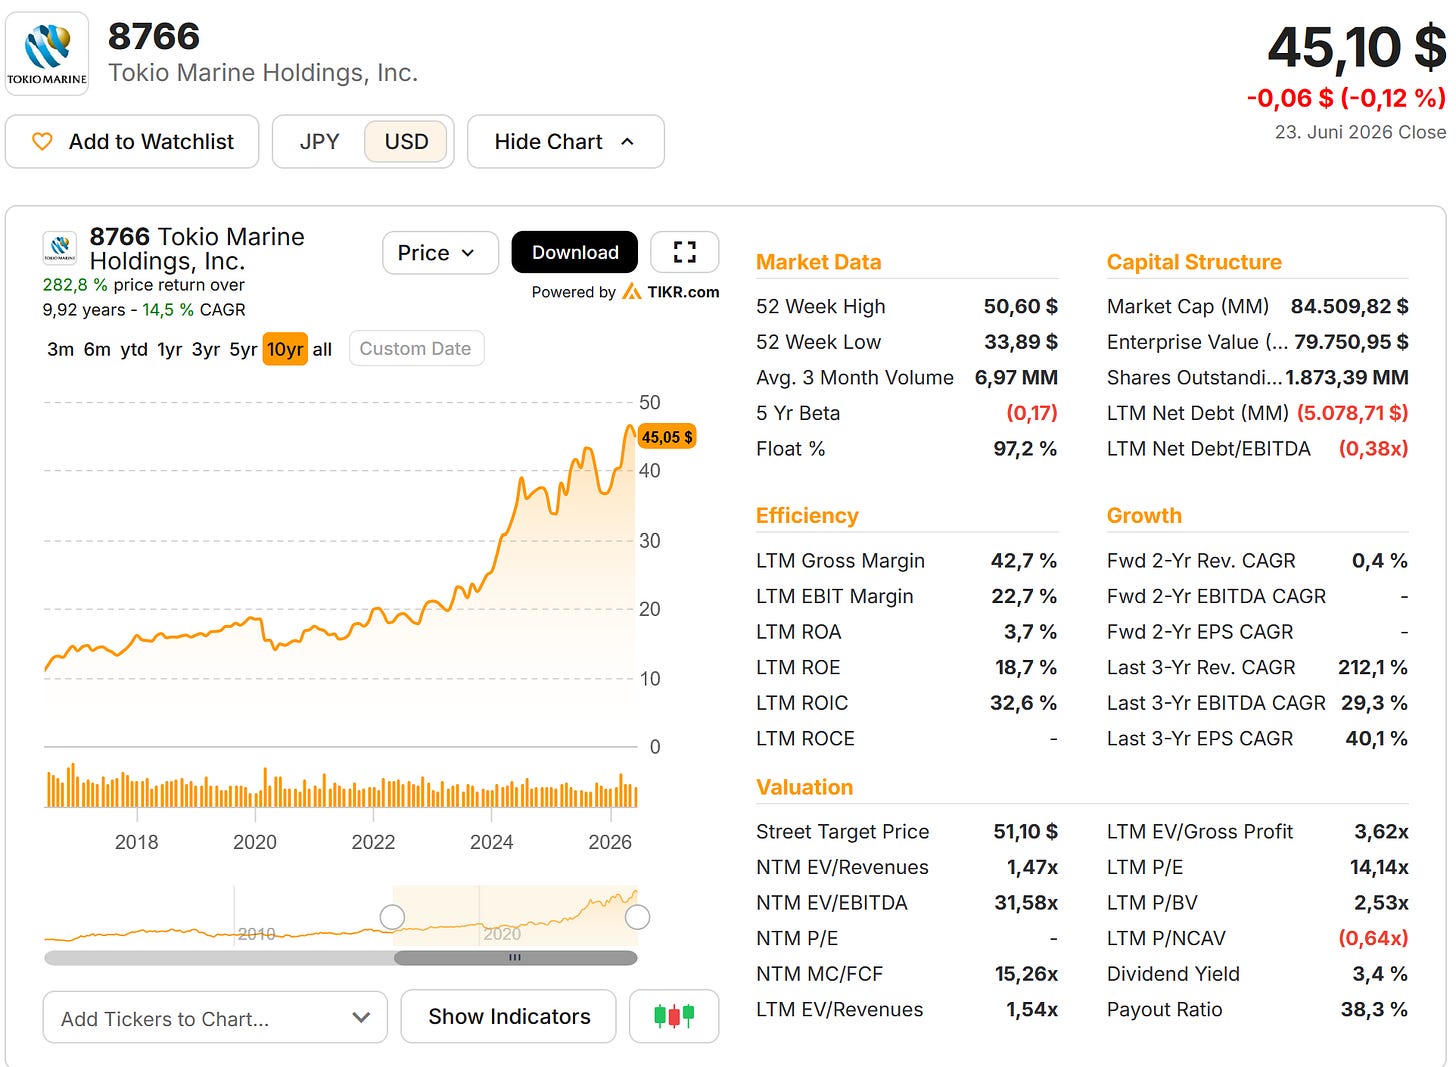This screenshot has height=1067, width=1456.
Task: Click the LTM P/E value 14,14x
Action: point(1380,867)
